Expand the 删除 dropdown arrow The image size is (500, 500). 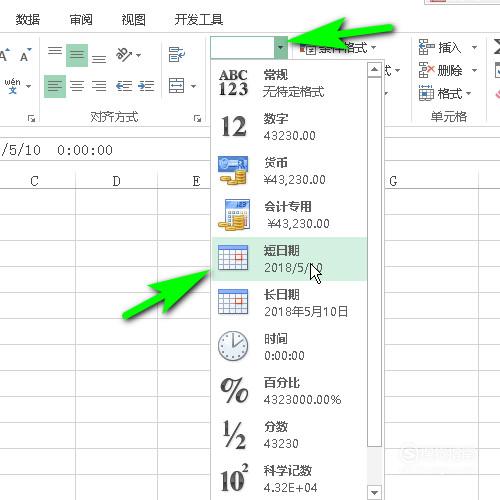[474, 70]
